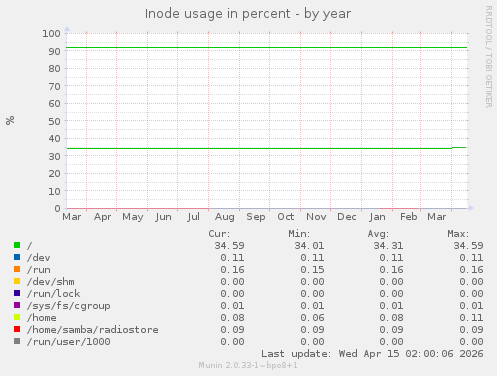Viewport: 497px width, 376px height.
Task: Click the red swatch for /home/samba/radiostore
Action: (x=17, y=329)
